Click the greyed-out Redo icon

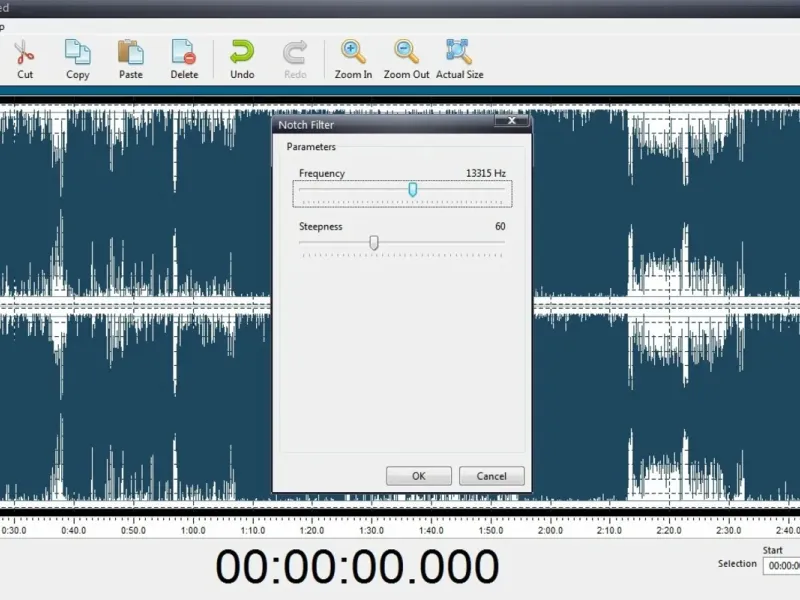click(295, 51)
